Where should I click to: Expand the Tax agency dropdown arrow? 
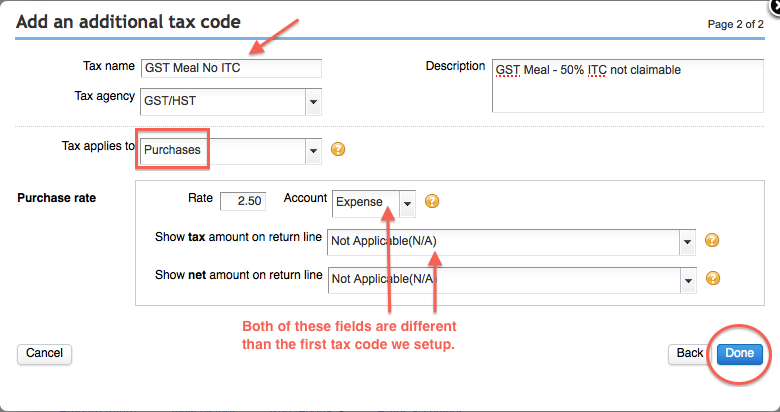(x=313, y=101)
